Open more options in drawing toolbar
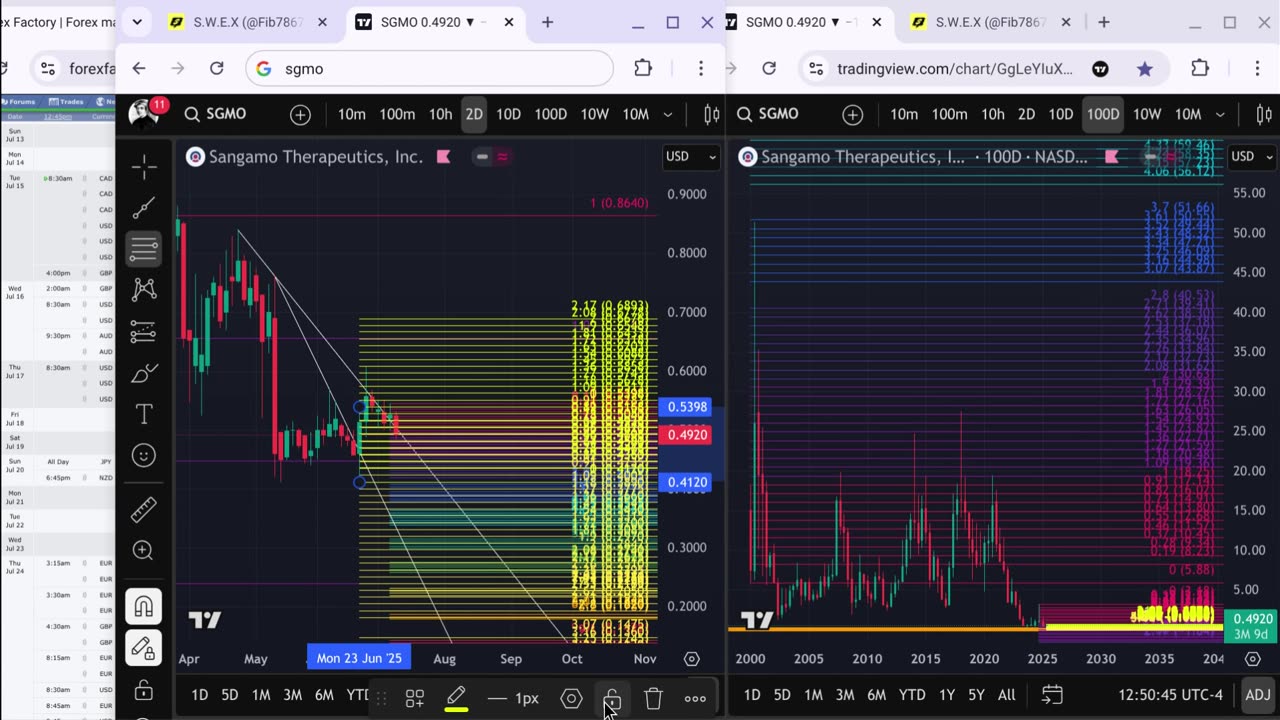 [x=694, y=698]
